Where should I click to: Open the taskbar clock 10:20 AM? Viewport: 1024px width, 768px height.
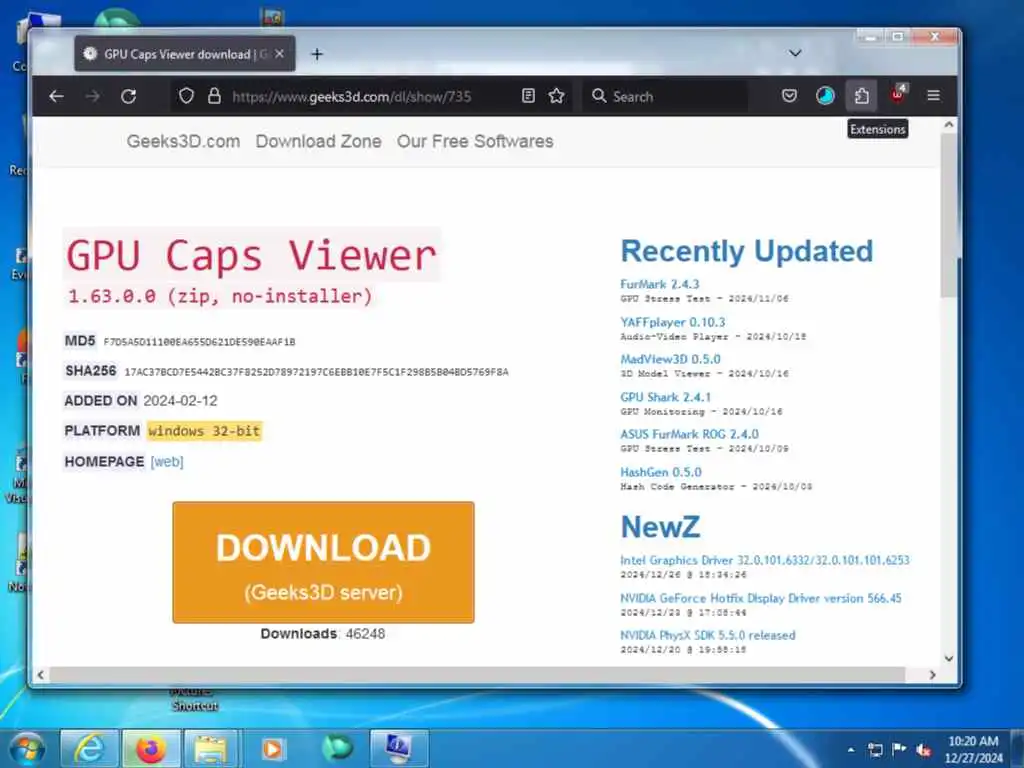[973, 749]
